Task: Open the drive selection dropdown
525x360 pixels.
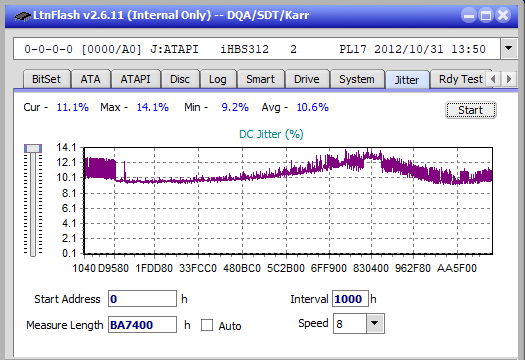Action: click(509, 49)
